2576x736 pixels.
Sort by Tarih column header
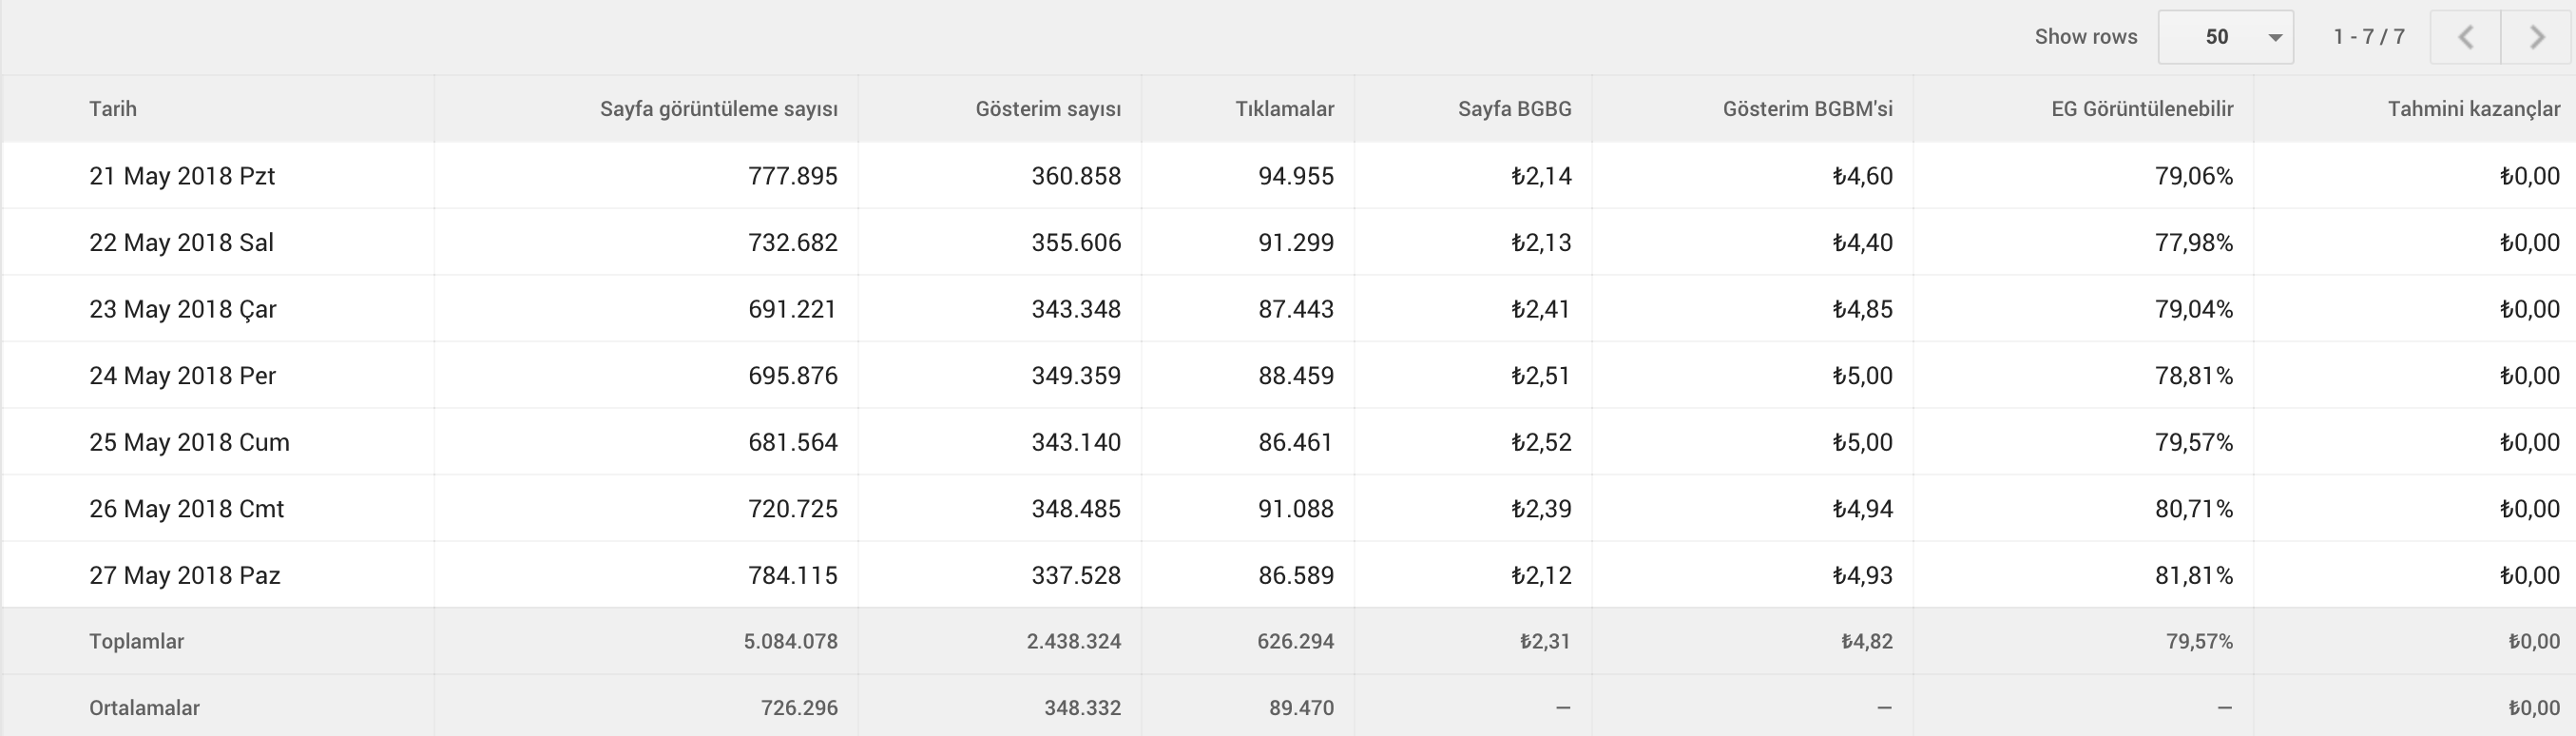click(x=113, y=109)
